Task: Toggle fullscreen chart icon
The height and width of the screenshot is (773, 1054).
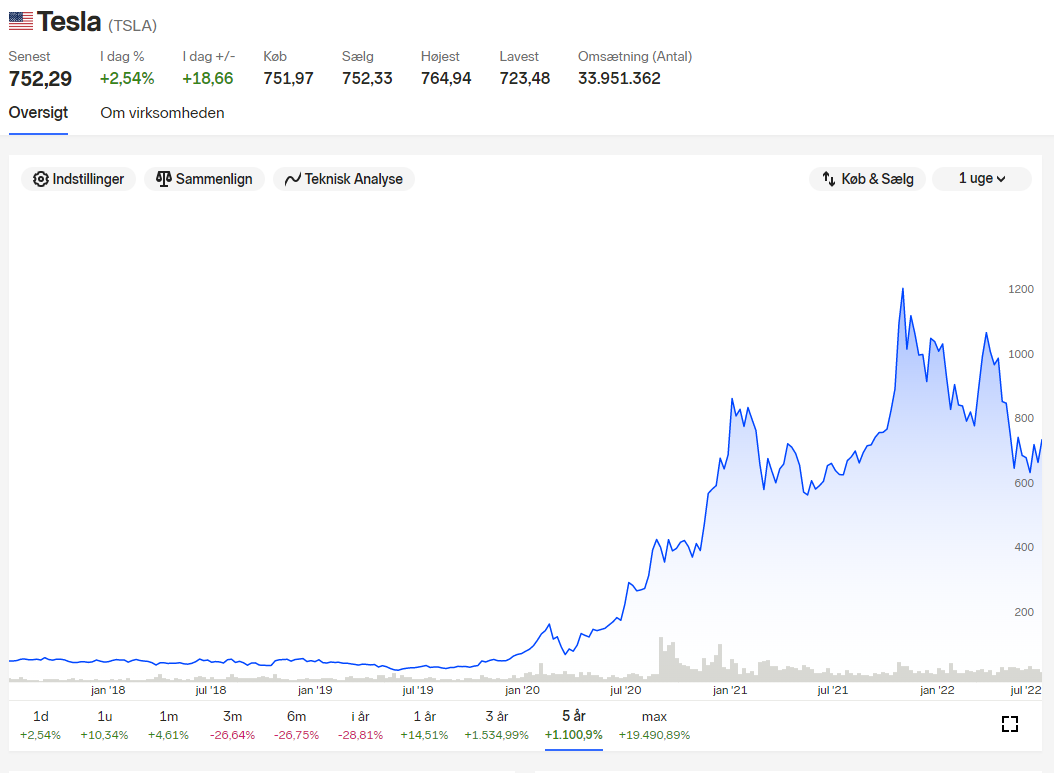Action: tap(1010, 724)
